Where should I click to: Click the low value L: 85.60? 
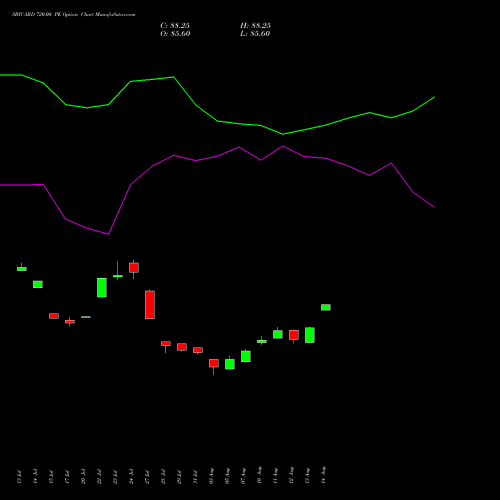point(255,34)
